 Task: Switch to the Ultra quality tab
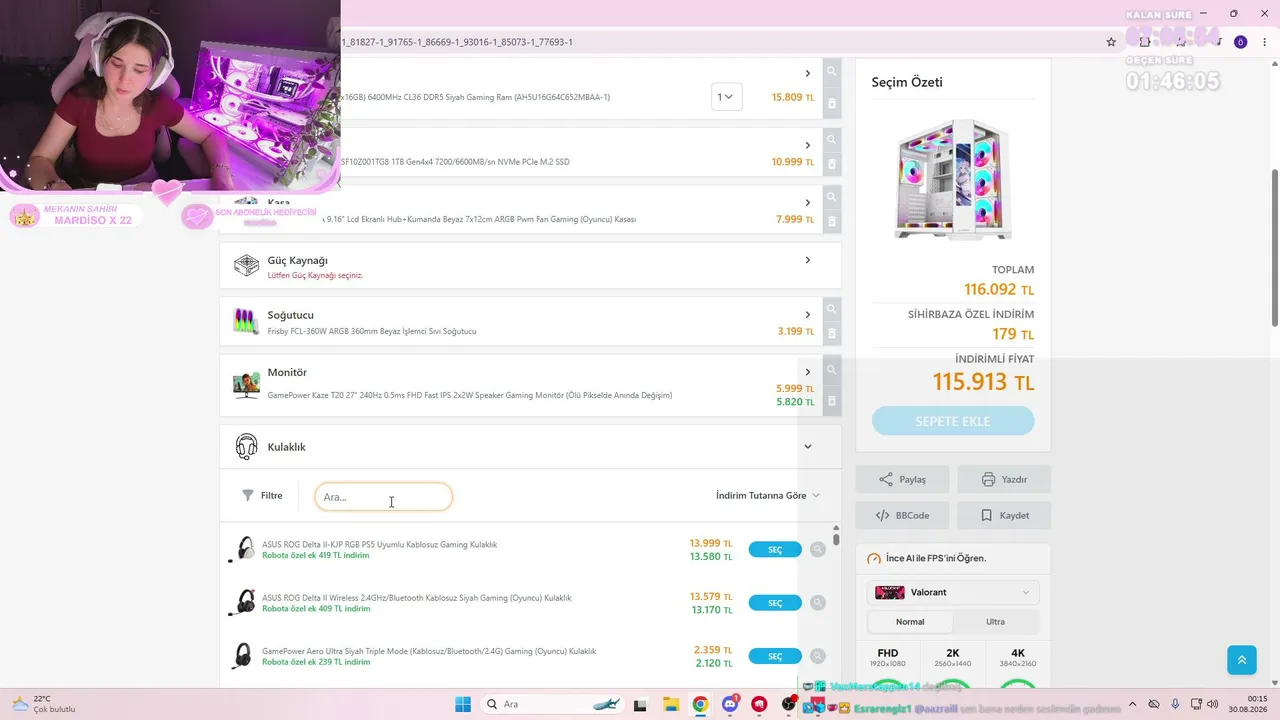coord(995,621)
